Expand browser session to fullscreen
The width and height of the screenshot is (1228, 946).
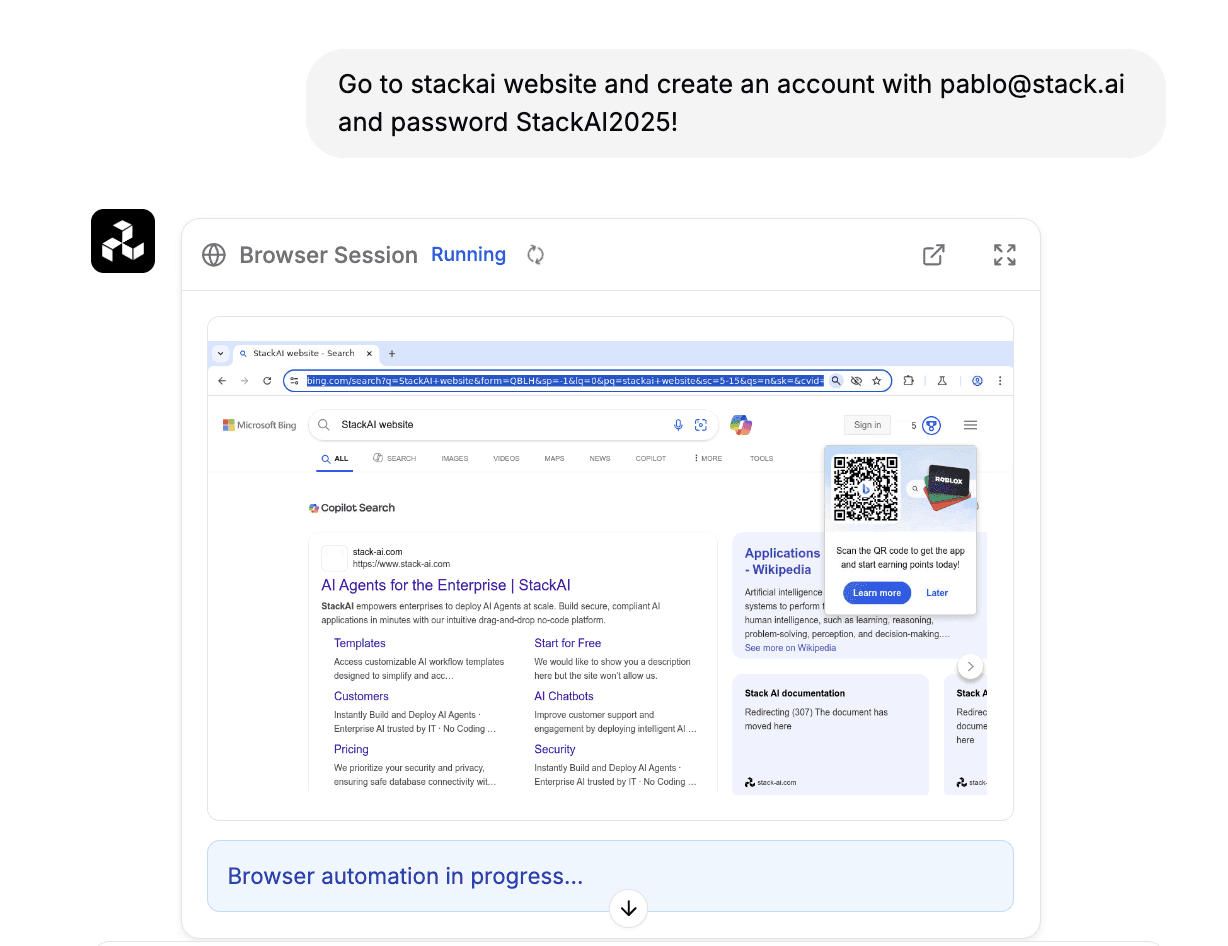[1005, 255]
